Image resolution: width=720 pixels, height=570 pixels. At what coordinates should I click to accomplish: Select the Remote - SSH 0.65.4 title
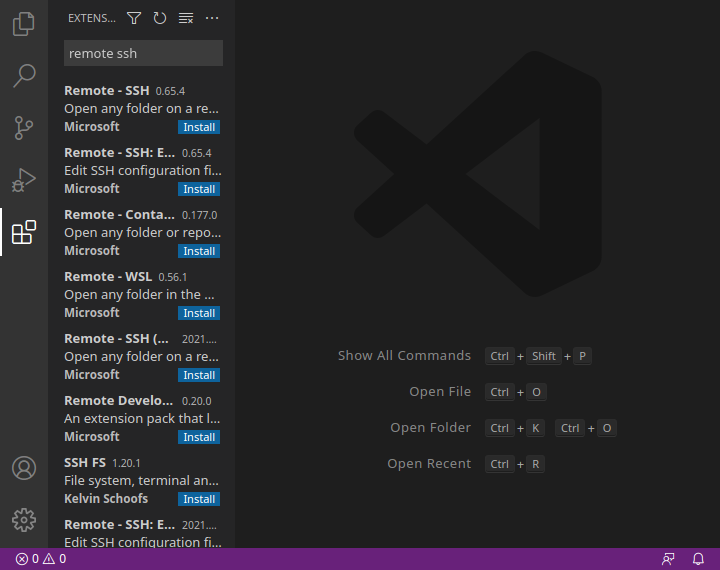click(x=107, y=90)
